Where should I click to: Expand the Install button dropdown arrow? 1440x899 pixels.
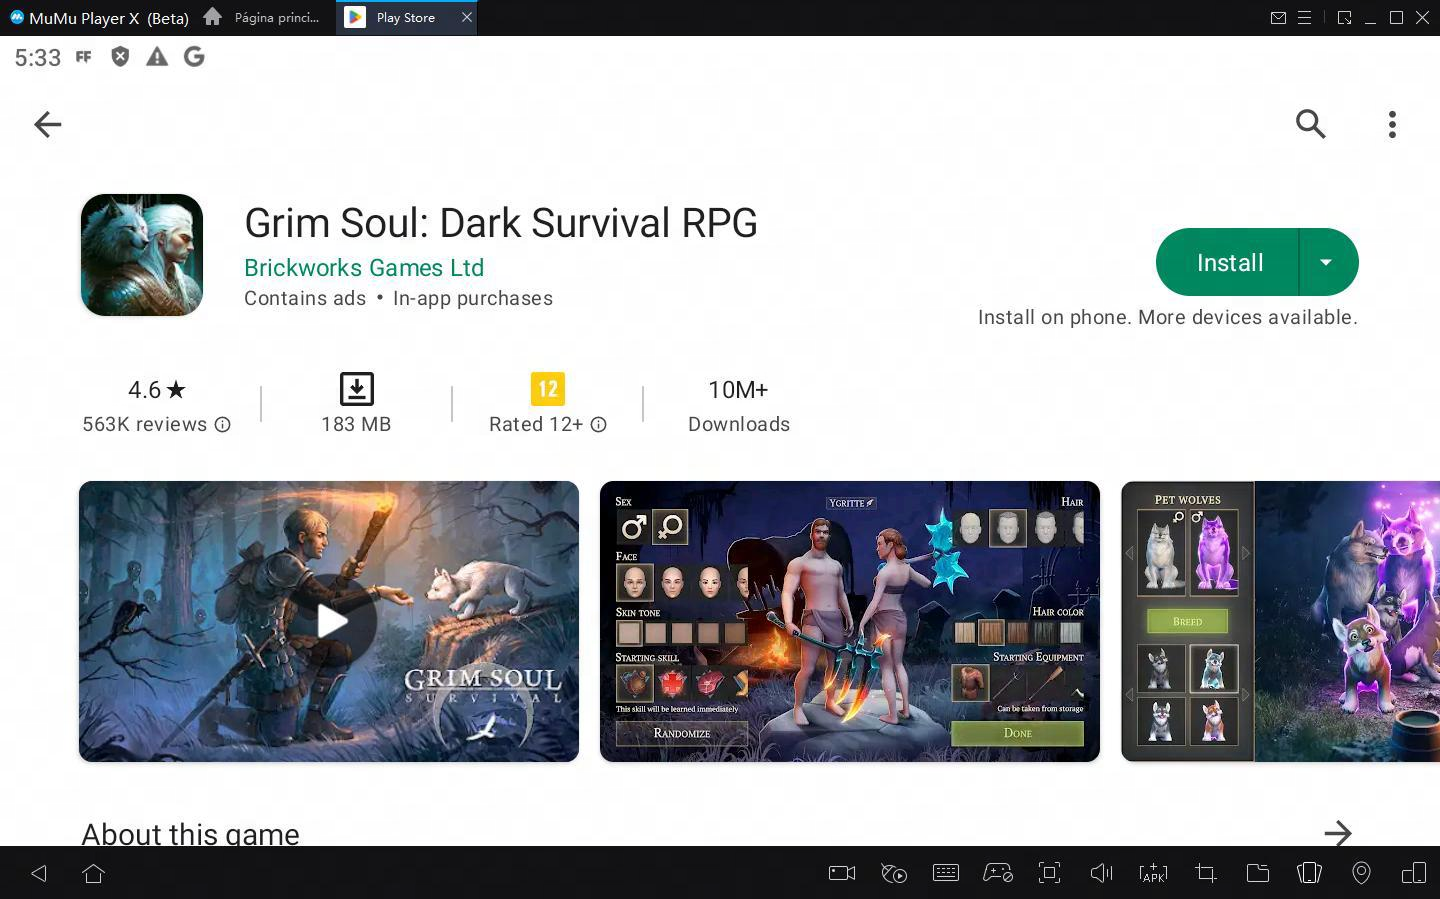pyautogui.click(x=1327, y=262)
